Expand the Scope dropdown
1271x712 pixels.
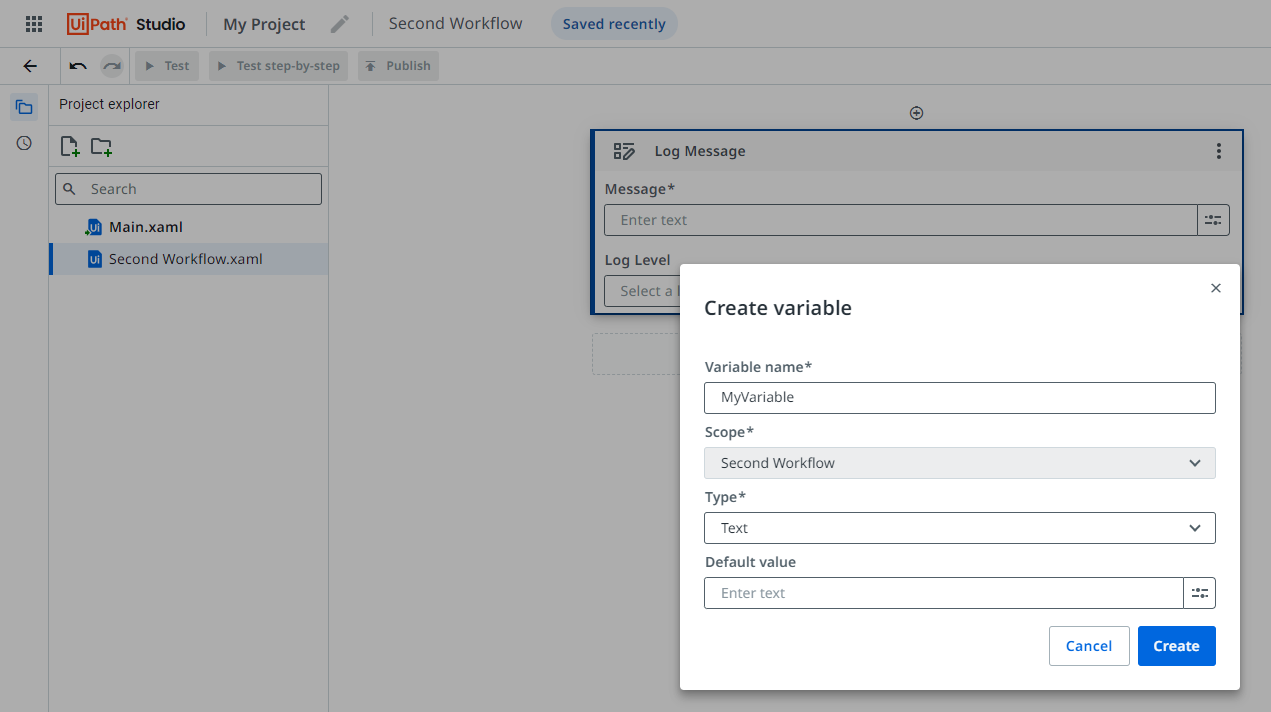tap(959, 463)
